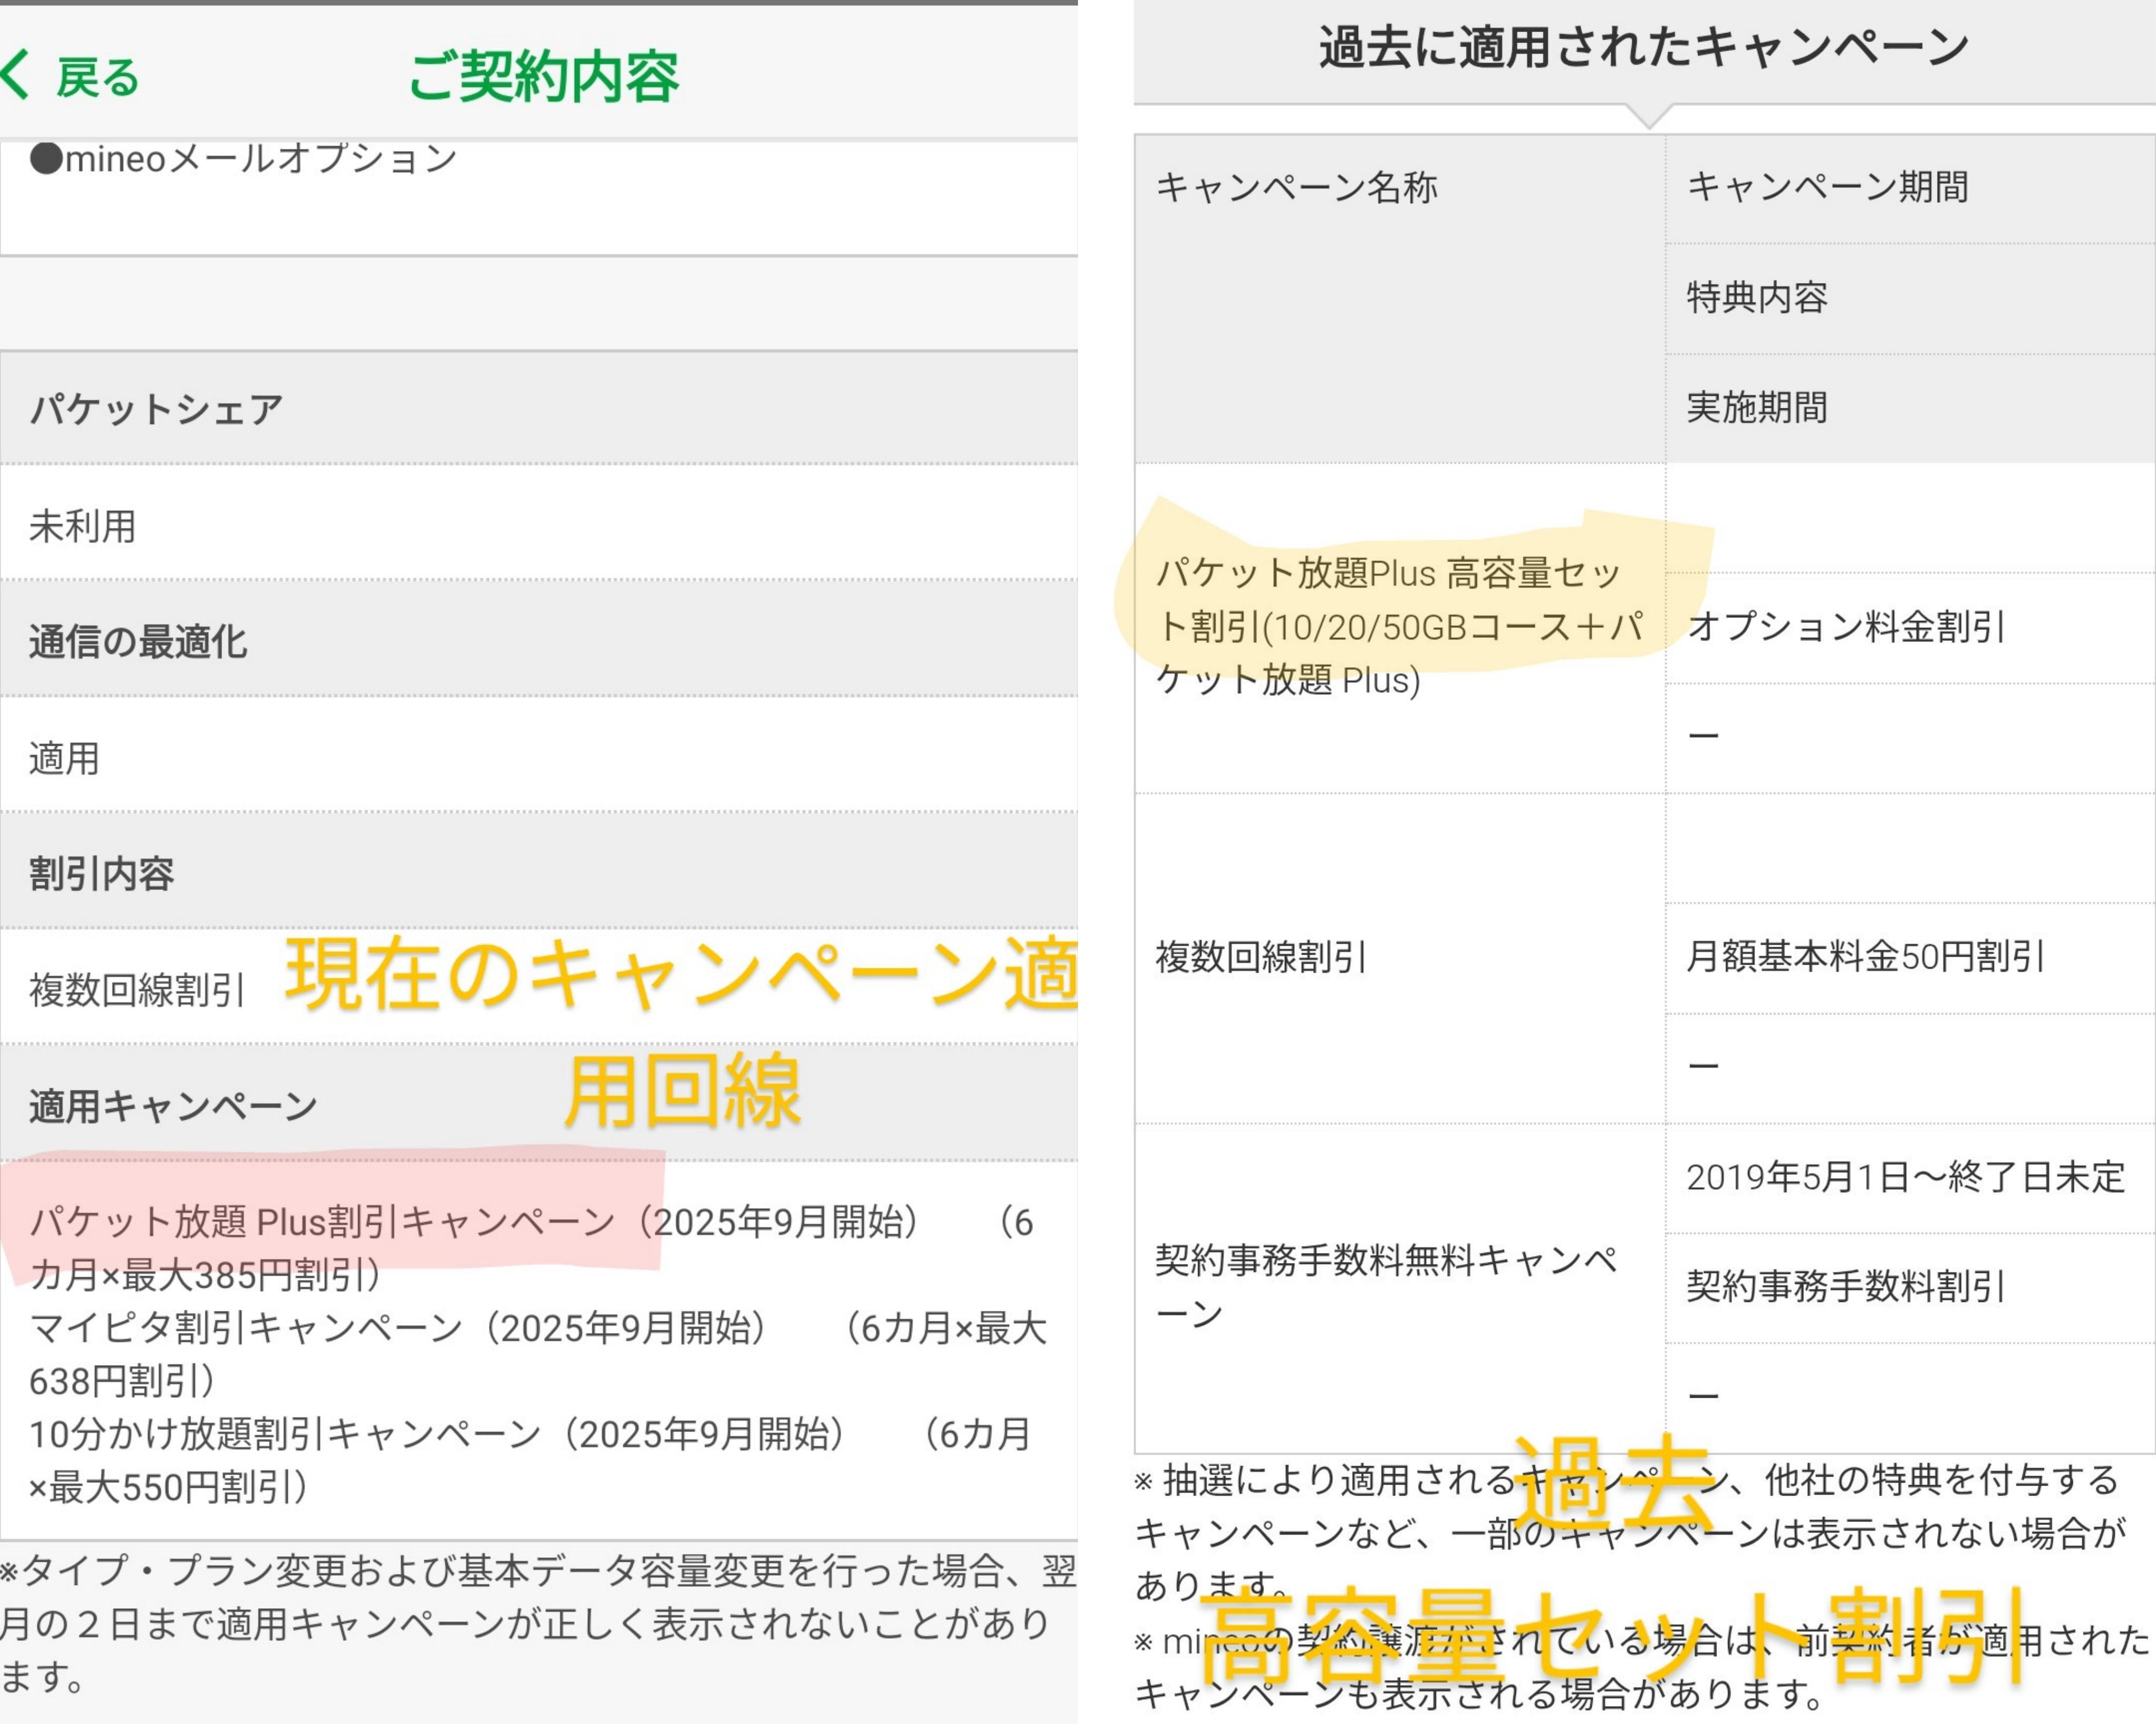This screenshot has width=2156, height=1724.
Task: Tap the 戻る back link
Action: pyautogui.click(x=97, y=78)
